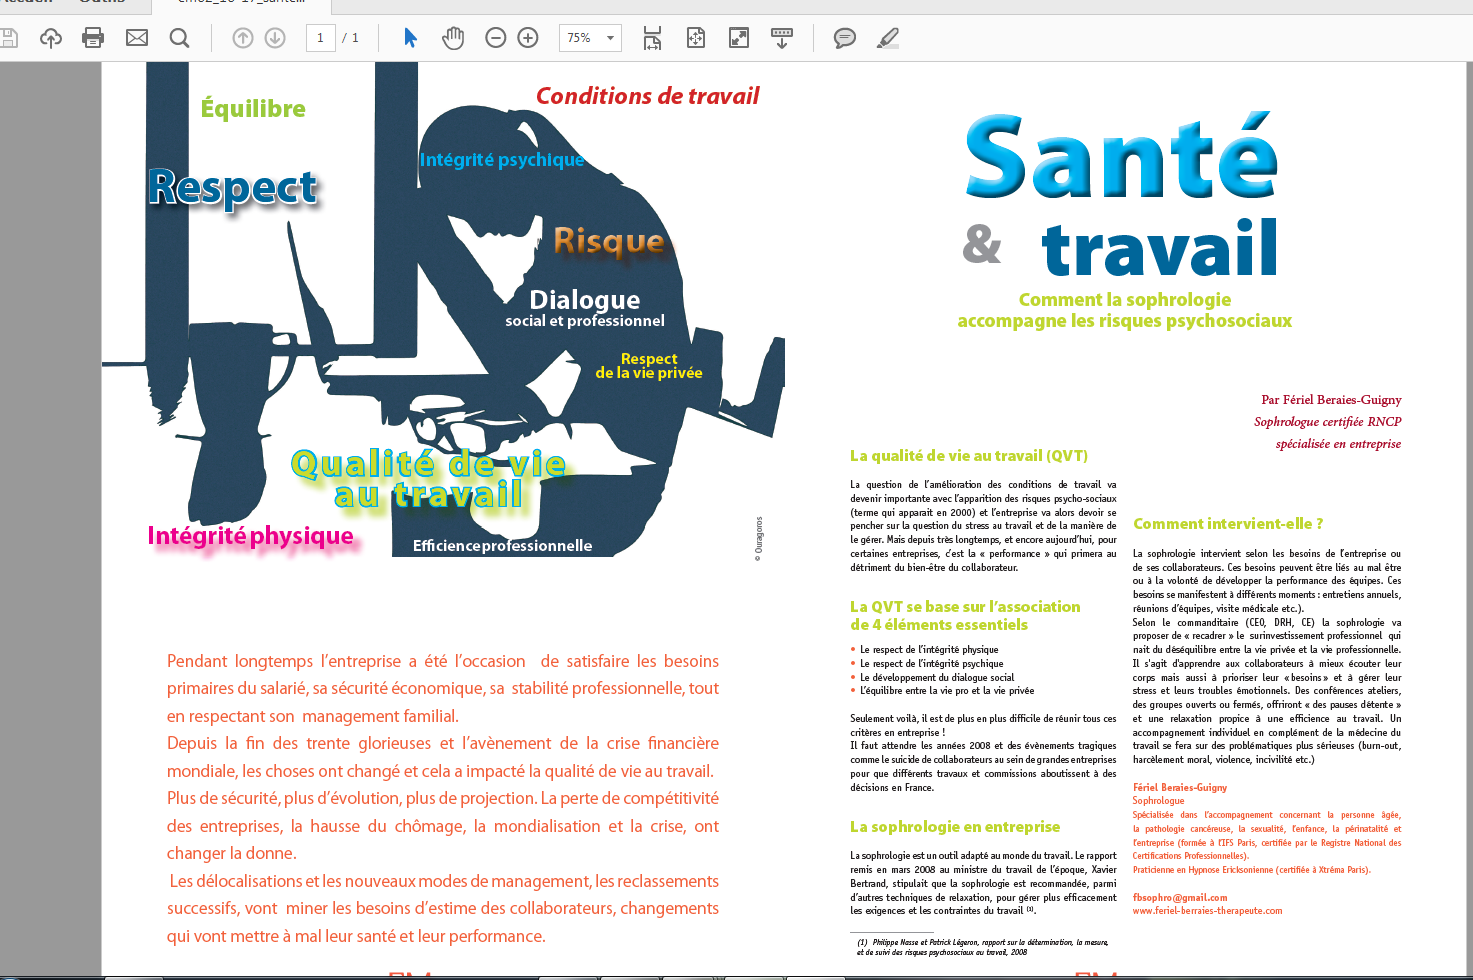Screen dimensions: 1473x980
Task: Open the read mode keyboard-arrow tool
Action: (782, 38)
